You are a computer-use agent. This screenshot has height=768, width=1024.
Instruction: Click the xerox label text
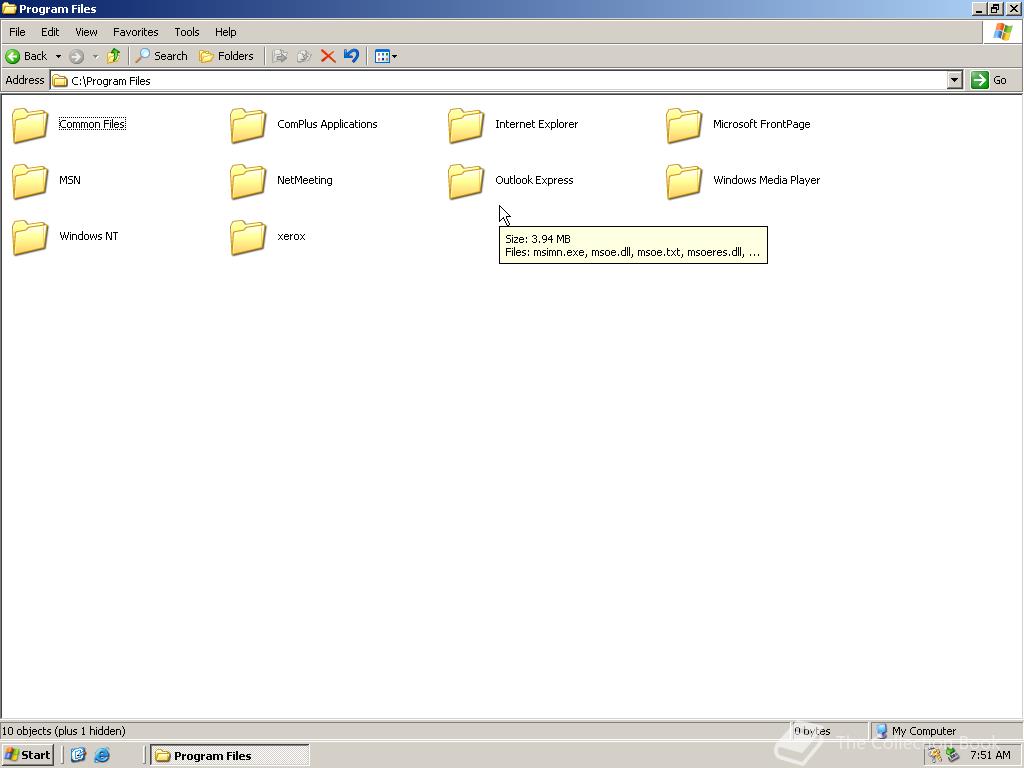tap(291, 236)
